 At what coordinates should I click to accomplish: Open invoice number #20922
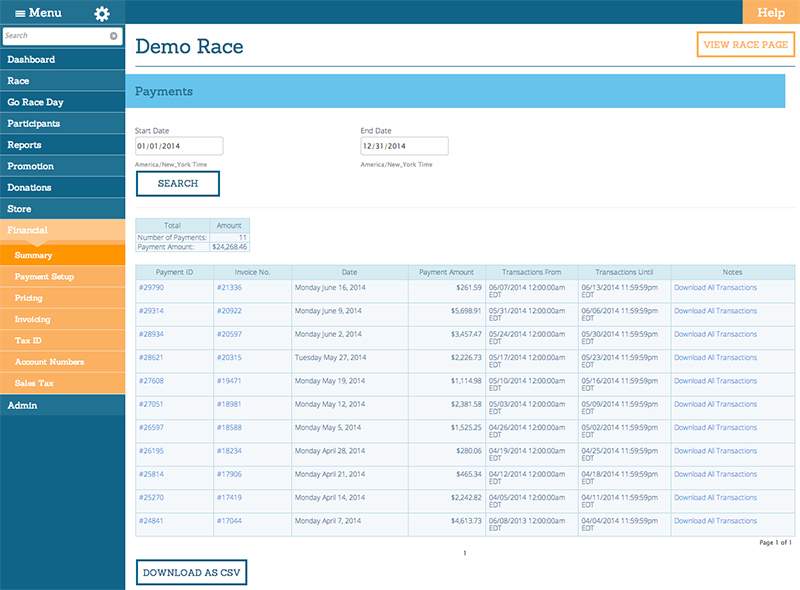229,311
